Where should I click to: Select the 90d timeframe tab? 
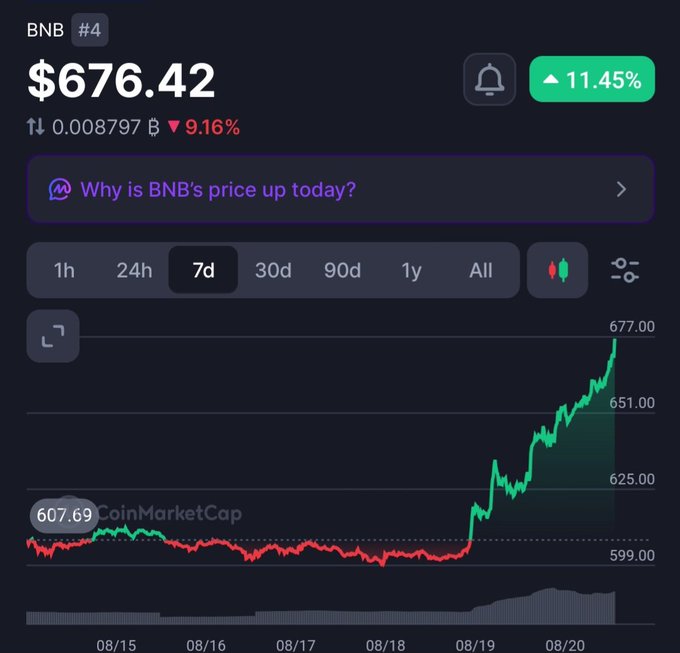pos(342,271)
